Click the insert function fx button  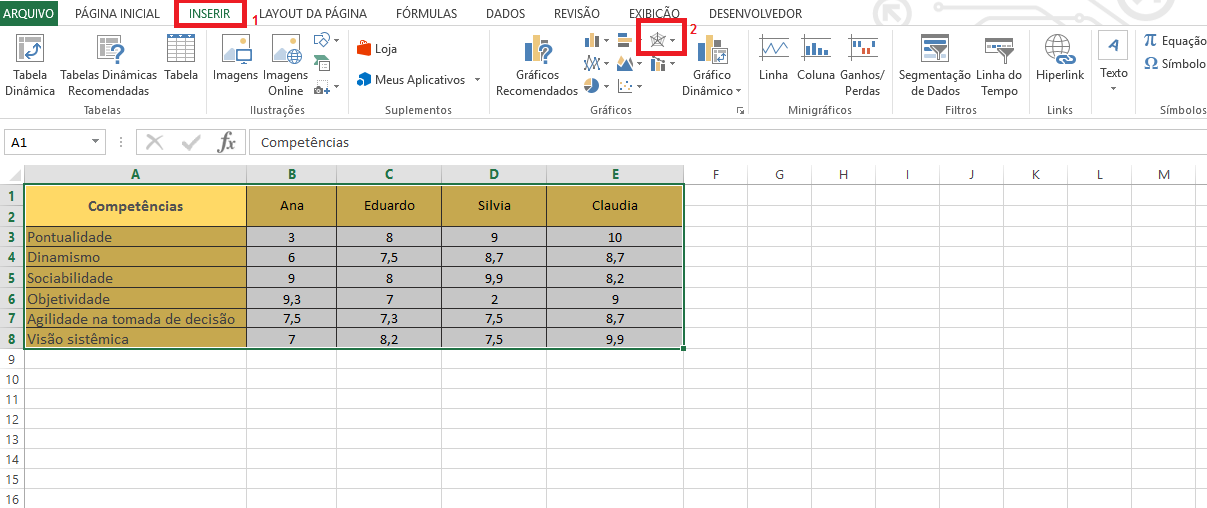point(227,142)
